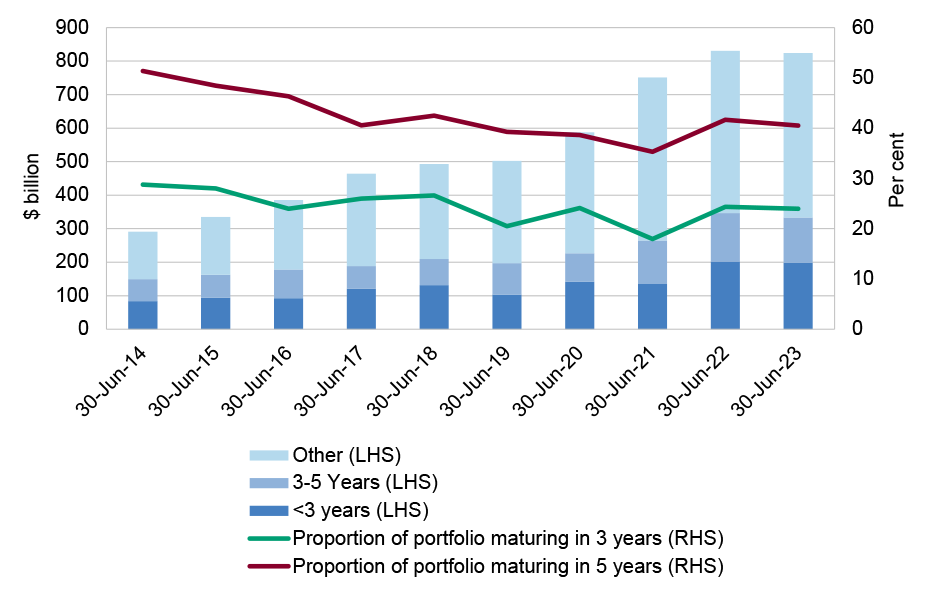Click the "Per cent" axis title
926x597 pixels.
896,170
